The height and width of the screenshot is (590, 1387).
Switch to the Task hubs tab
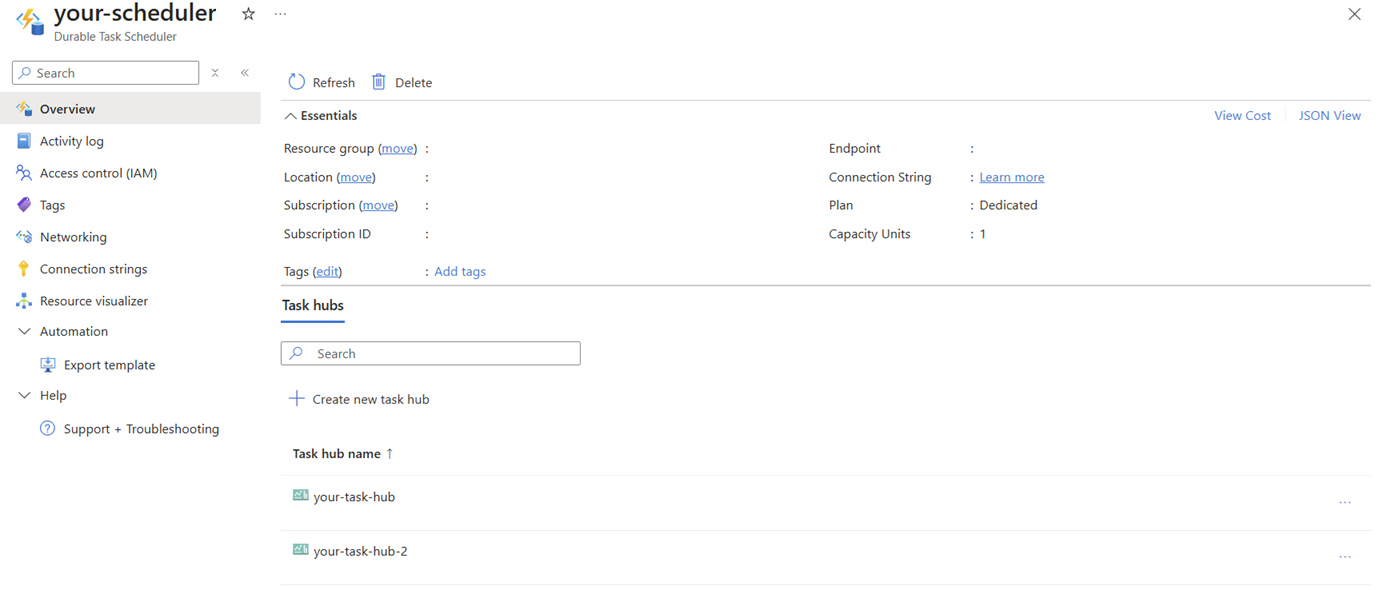click(312, 305)
